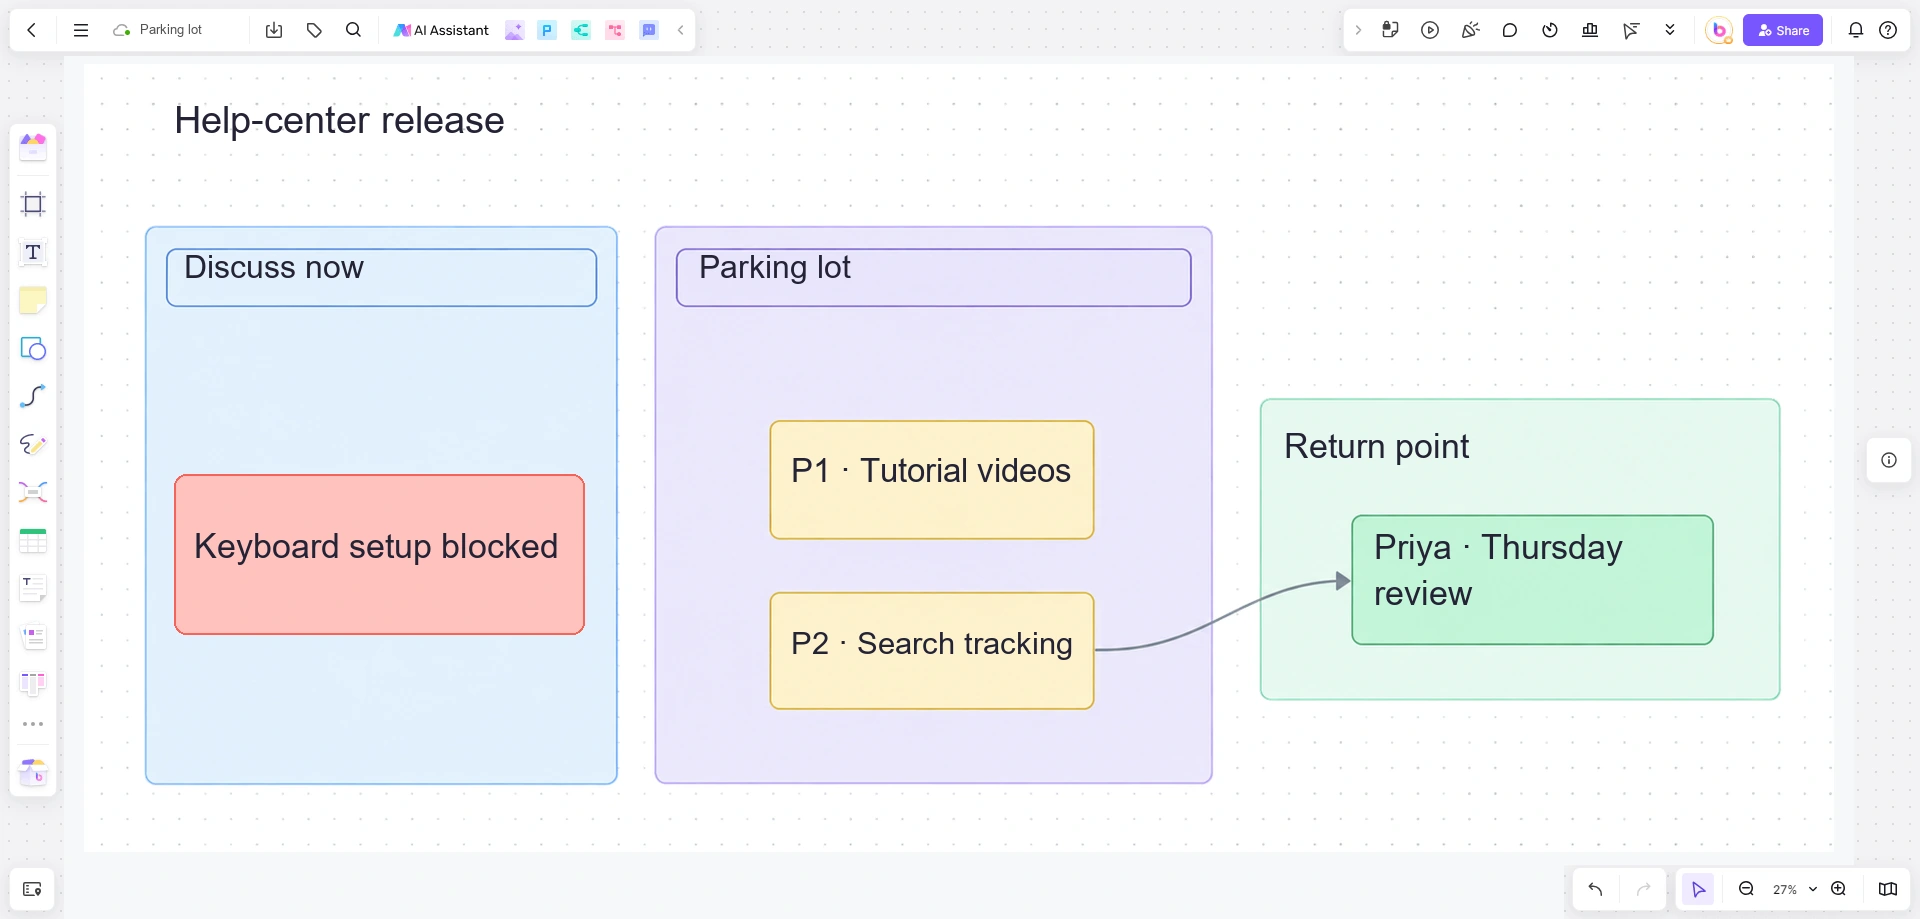
Task: Select the Mind map tool
Action: coord(33,492)
